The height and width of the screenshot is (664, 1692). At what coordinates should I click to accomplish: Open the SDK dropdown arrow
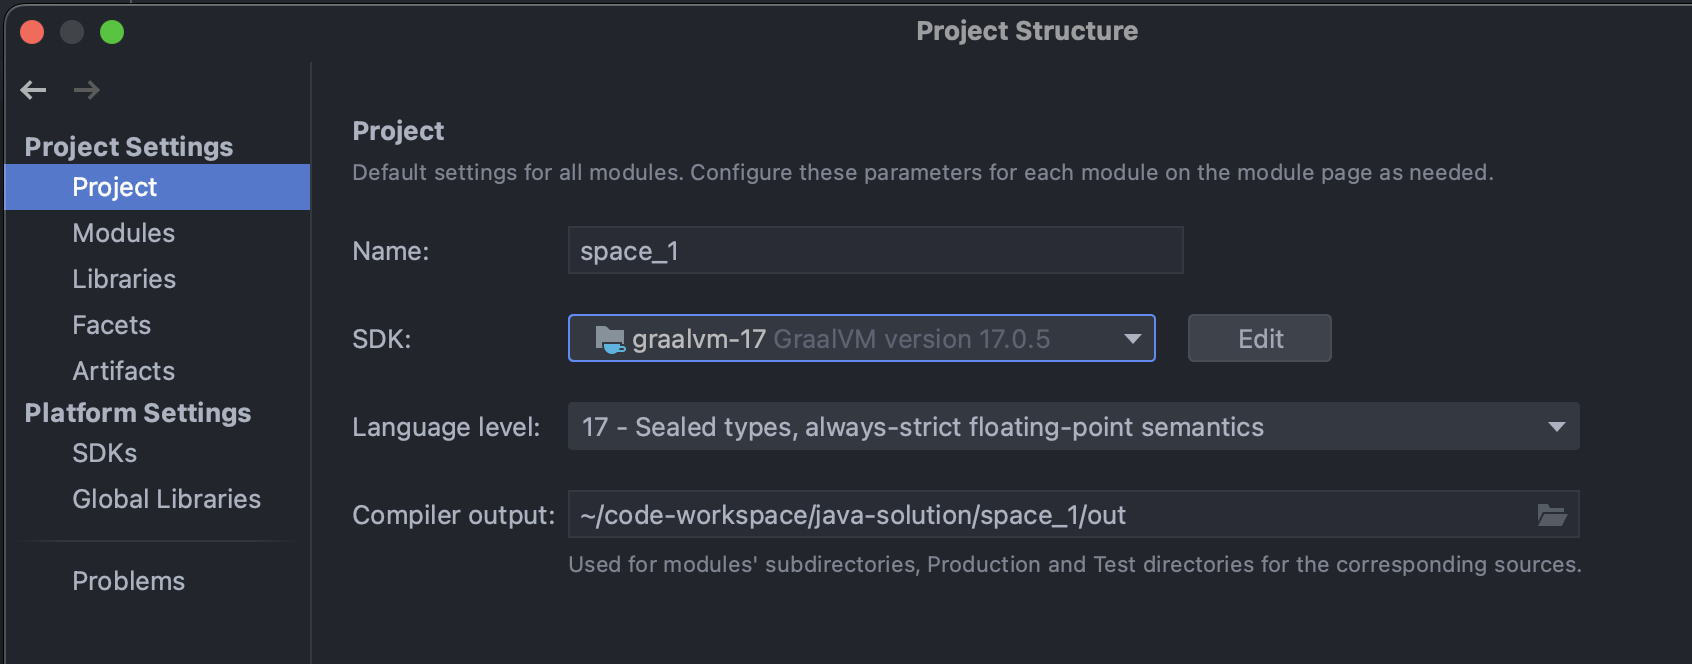pyautogui.click(x=1132, y=339)
